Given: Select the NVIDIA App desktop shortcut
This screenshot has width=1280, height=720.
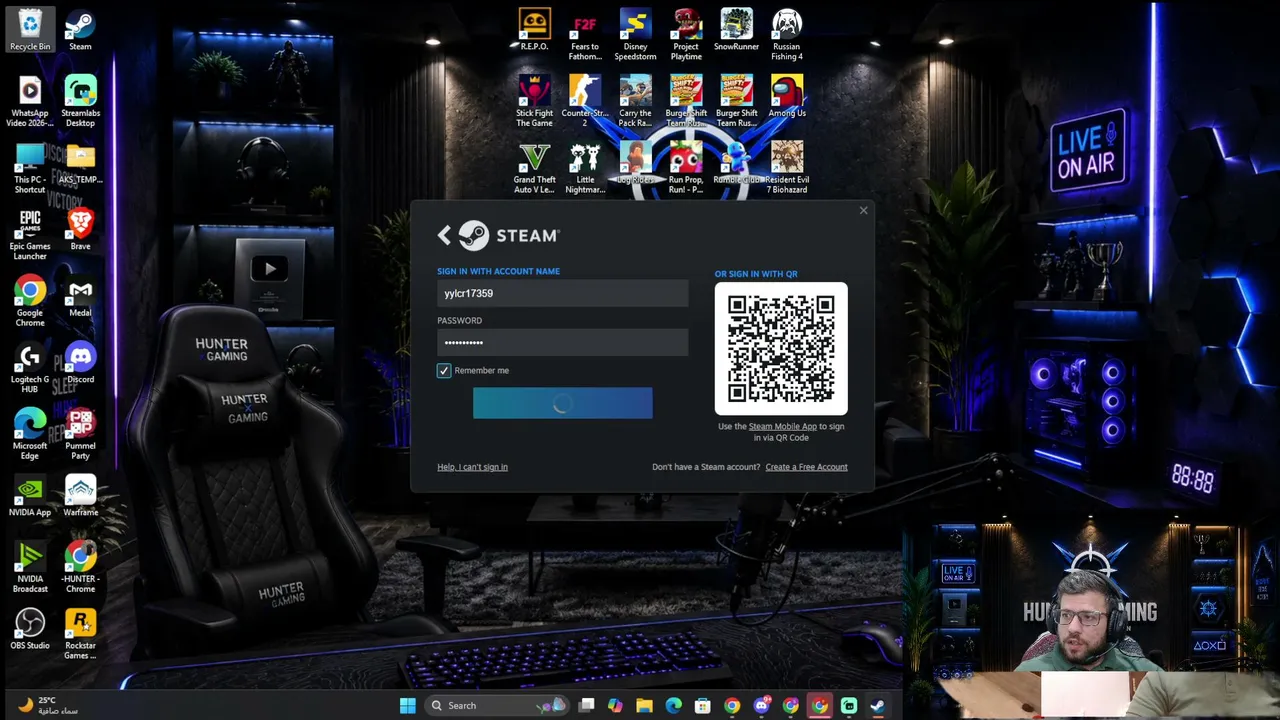Looking at the screenshot, I should [x=30, y=497].
